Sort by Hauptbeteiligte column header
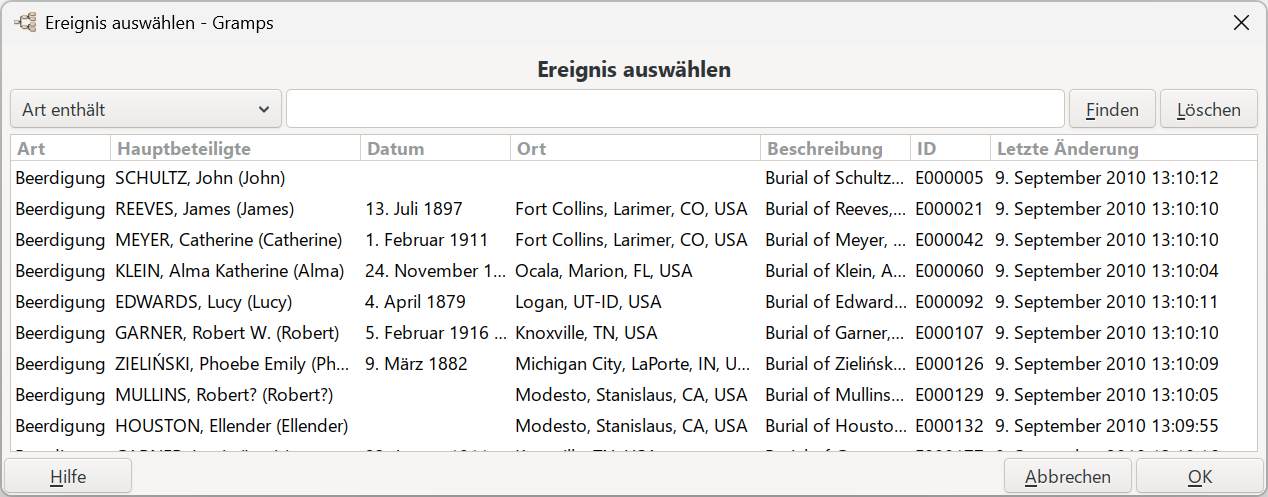The image size is (1268, 497). (236, 148)
